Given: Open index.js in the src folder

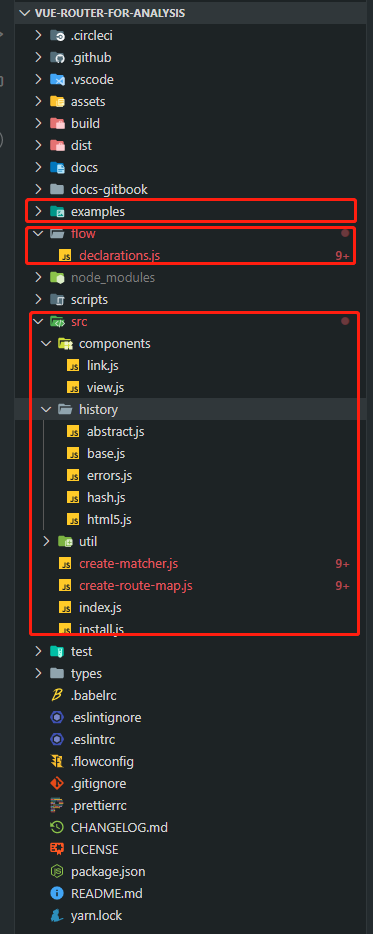Looking at the screenshot, I should [x=99, y=608].
